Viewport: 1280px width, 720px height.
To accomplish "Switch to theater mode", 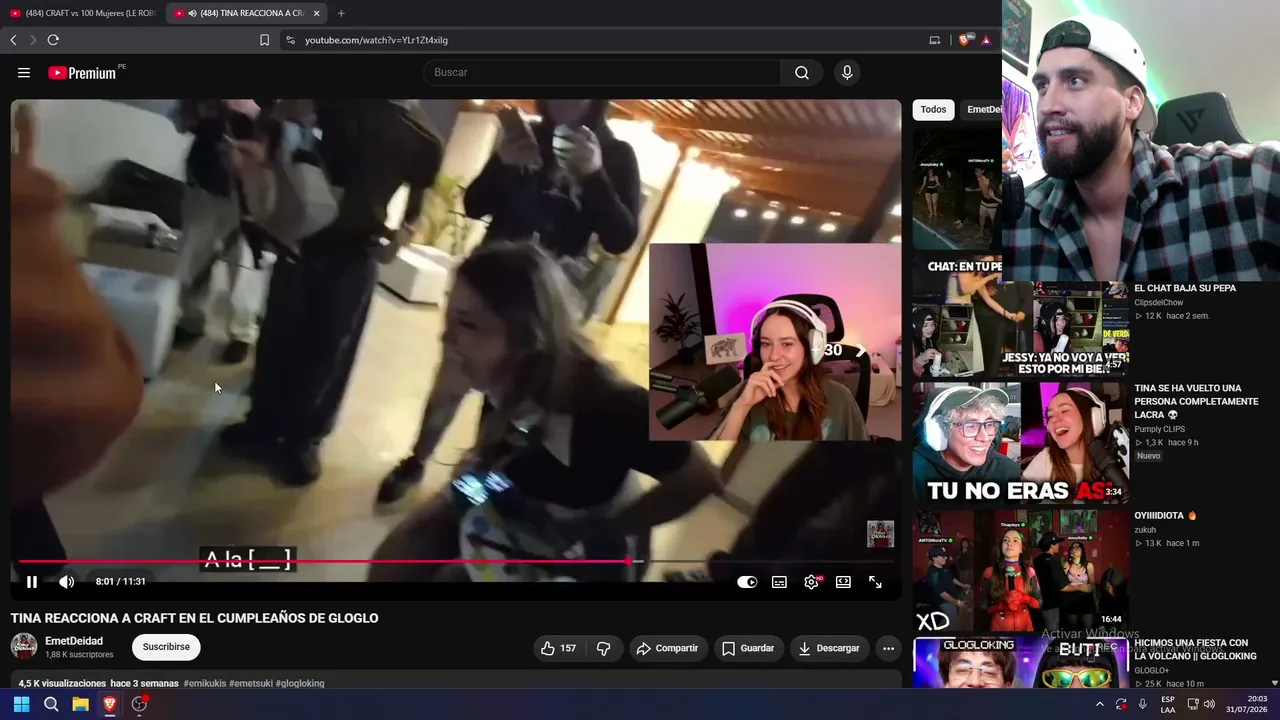I will (843, 582).
